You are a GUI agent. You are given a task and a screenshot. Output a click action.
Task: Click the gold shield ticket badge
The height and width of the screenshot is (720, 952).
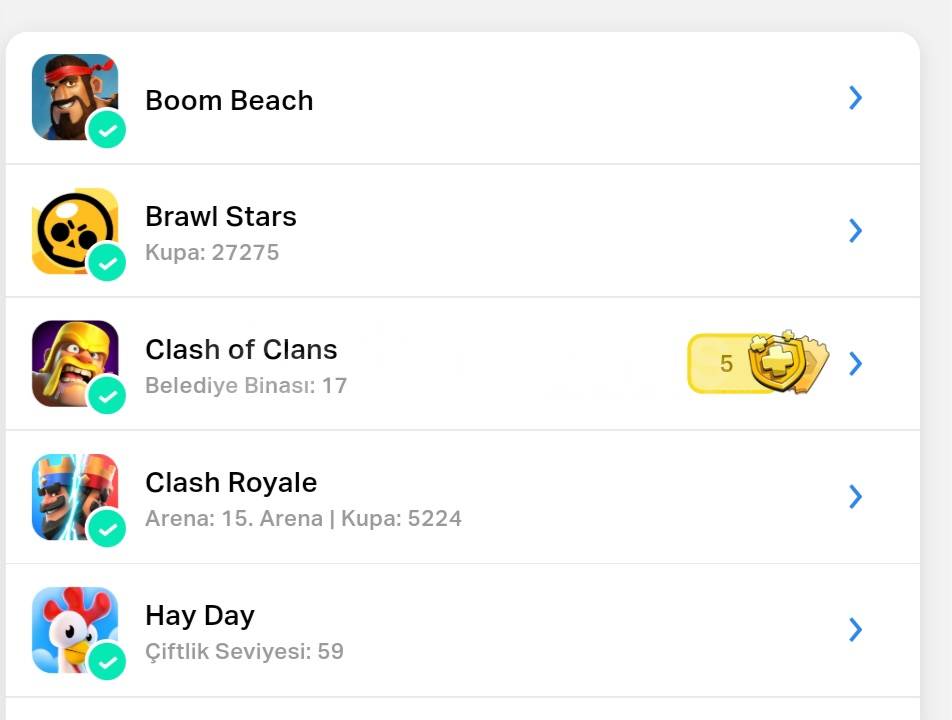click(x=759, y=363)
